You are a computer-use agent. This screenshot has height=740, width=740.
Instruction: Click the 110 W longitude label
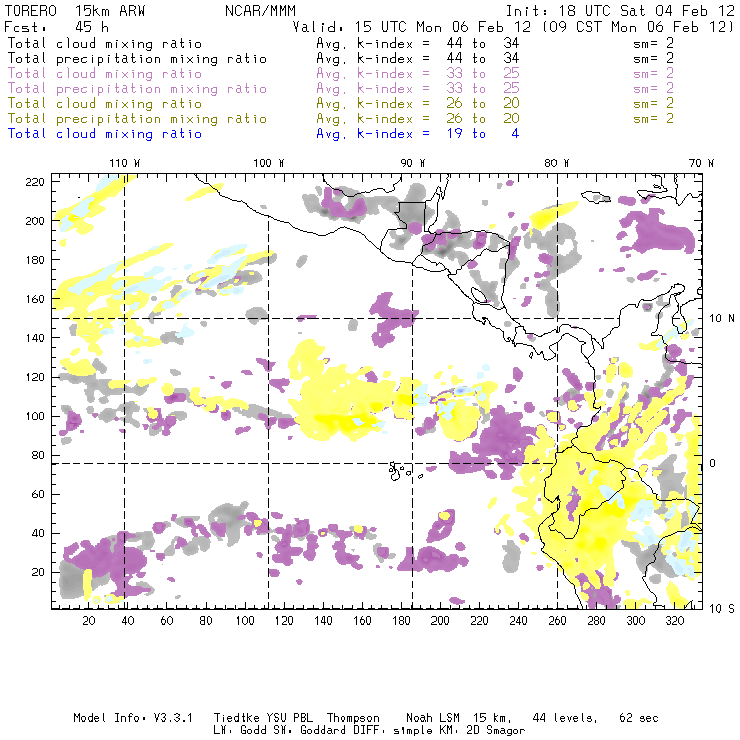pos(124,163)
